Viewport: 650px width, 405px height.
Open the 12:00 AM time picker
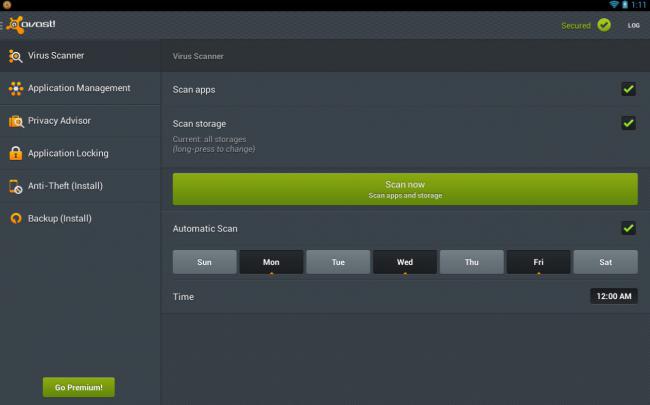614,296
